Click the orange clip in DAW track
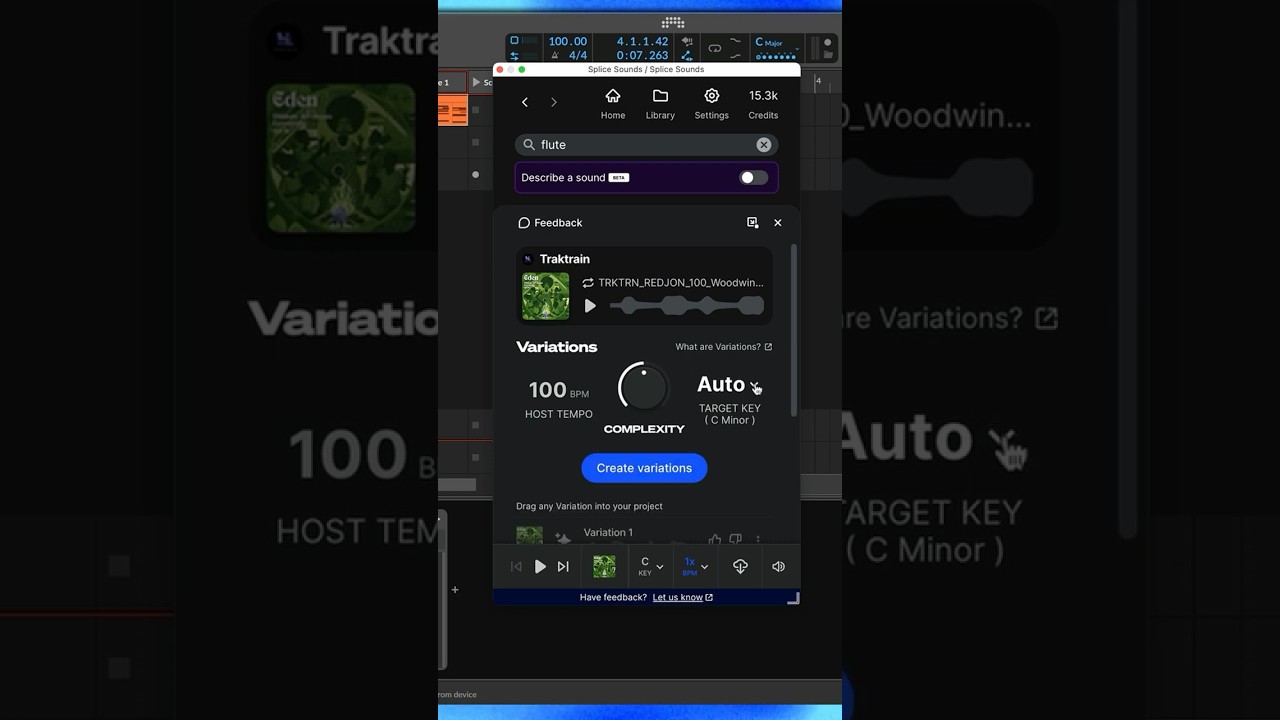 (x=453, y=110)
